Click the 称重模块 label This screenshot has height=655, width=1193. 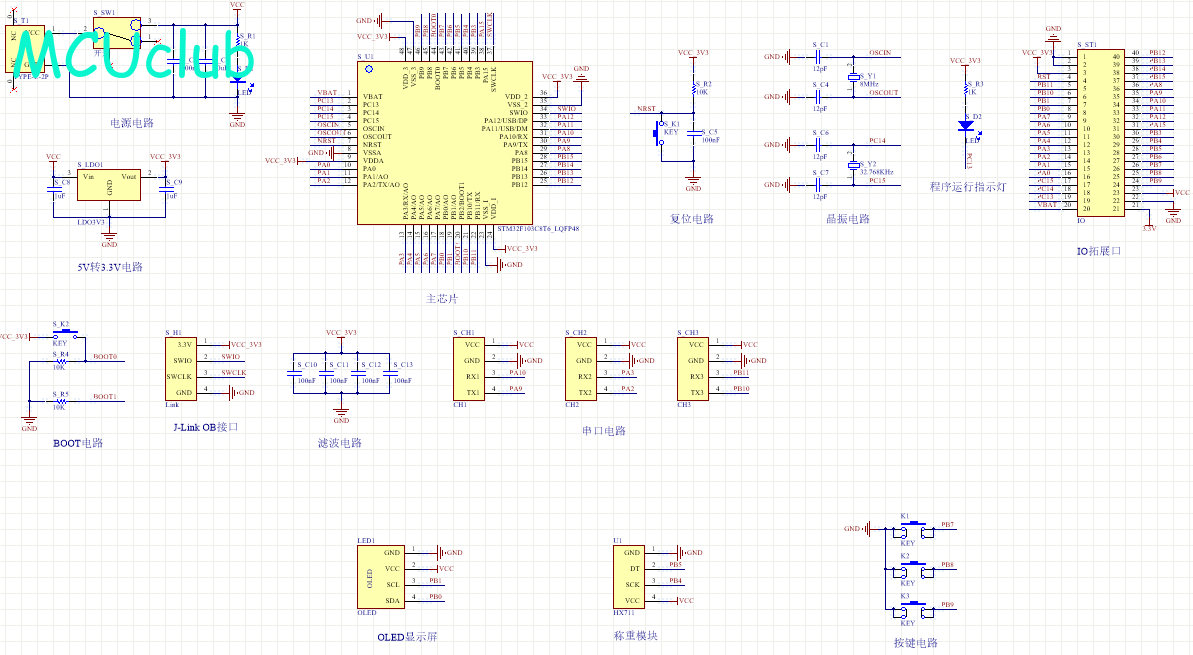click(635, 636)
